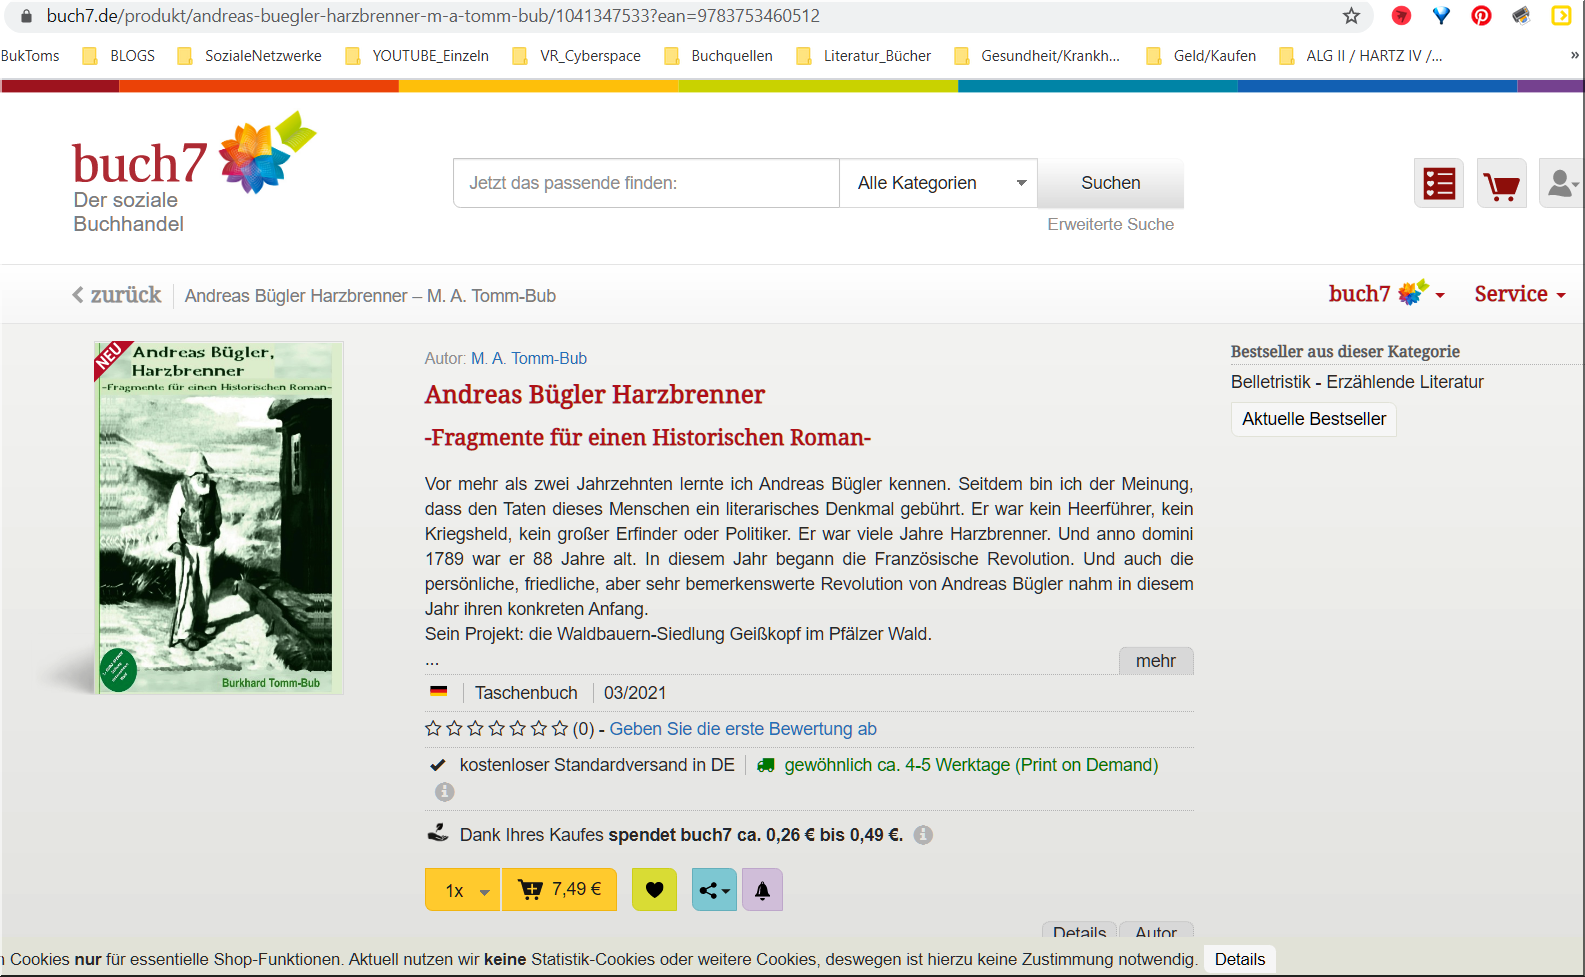The height and width of the screenshot is (977, 1585).
Task: Open the Geld/Kaufen bookmark folder
Action: pyautogui.click(x=1201, y=56)
